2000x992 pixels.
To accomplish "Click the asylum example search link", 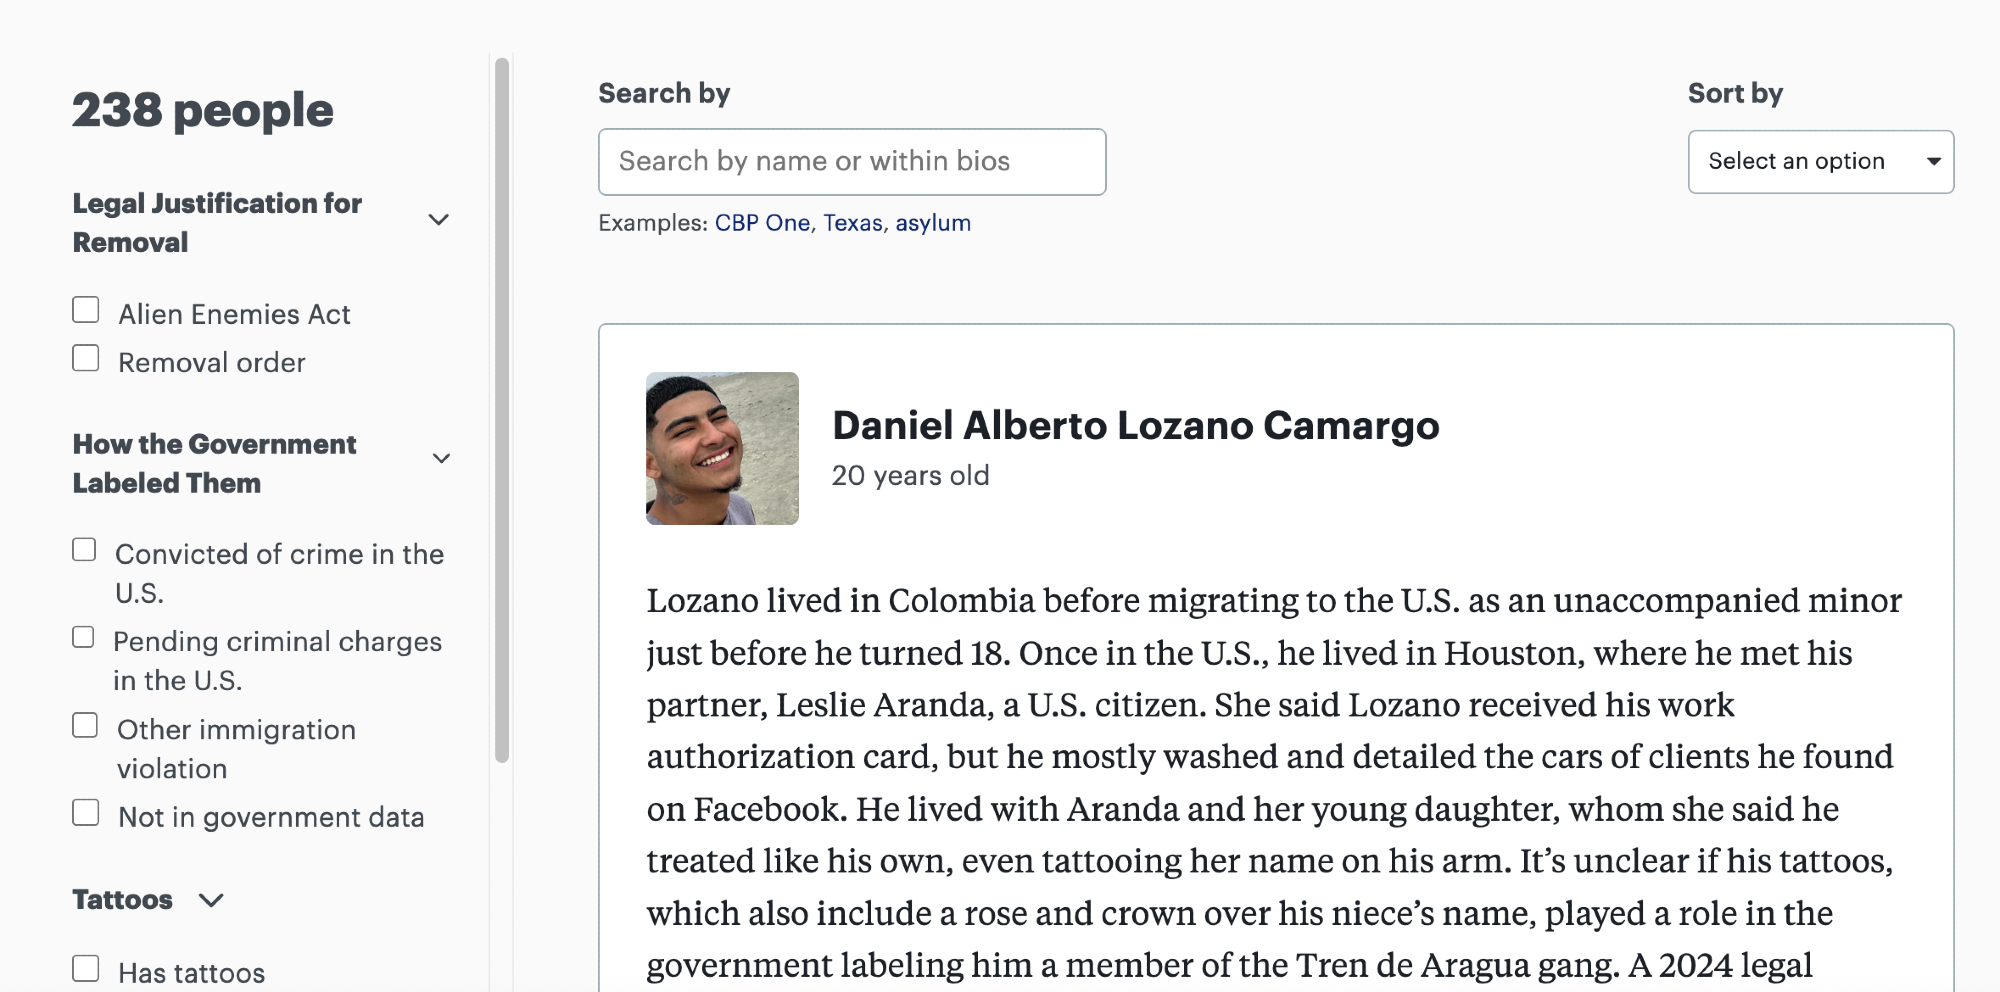I will 933,223.
